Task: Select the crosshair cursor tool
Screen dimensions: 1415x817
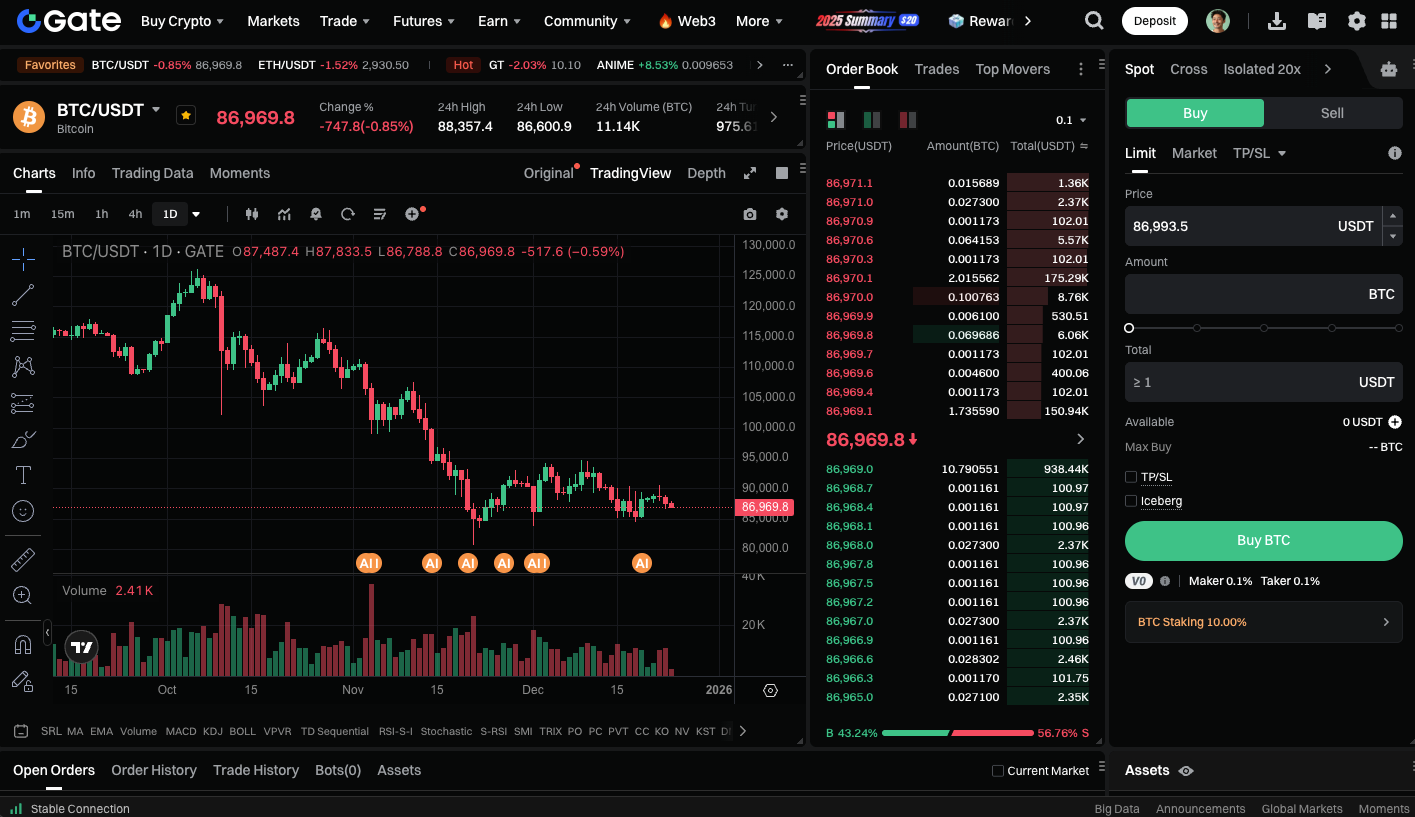Action: [x=23, y=259]
